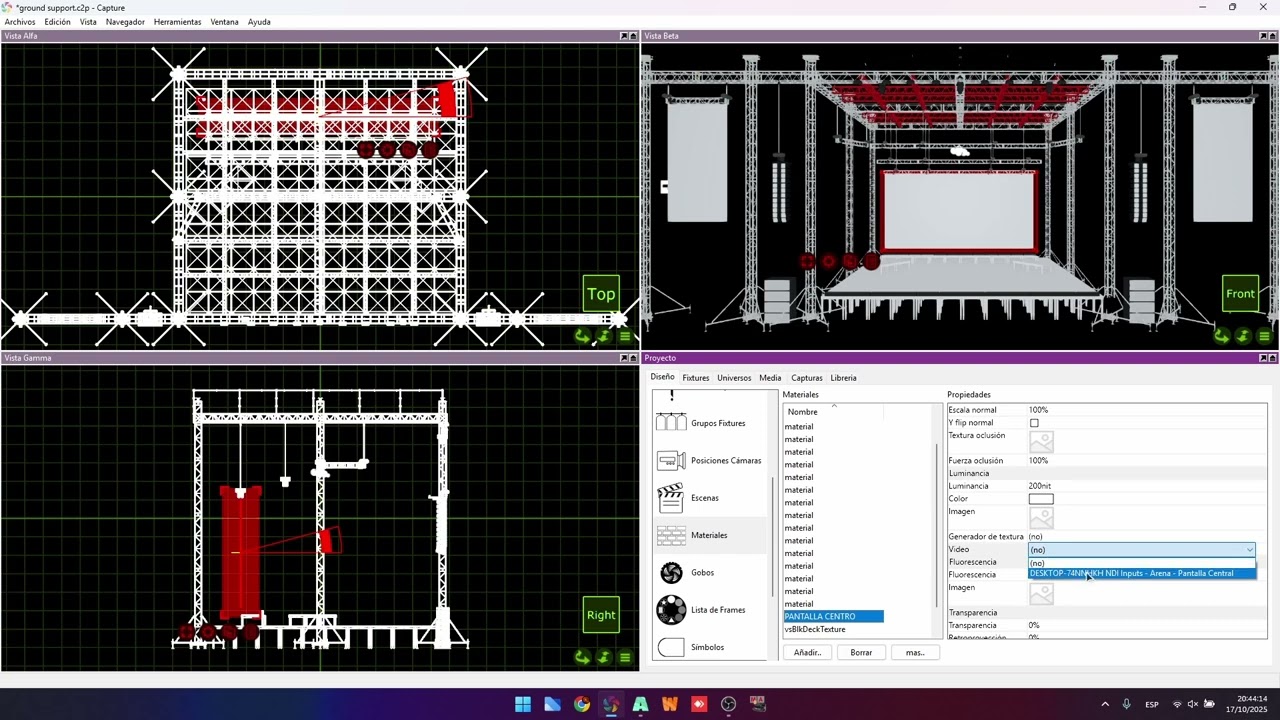
Task: Open the Ayuda menu
Action: (259, 22)
